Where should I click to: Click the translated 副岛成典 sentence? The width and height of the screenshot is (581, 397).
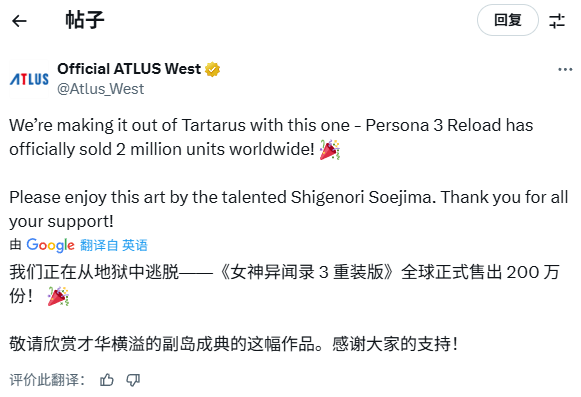tap(233, 344)
